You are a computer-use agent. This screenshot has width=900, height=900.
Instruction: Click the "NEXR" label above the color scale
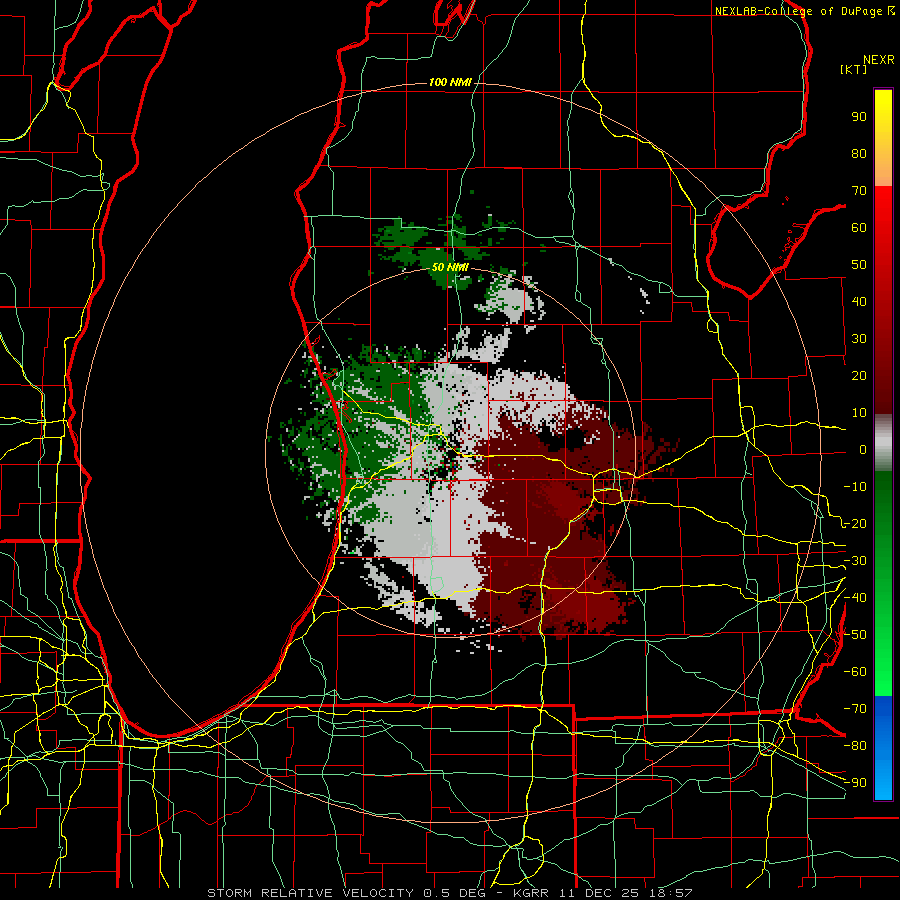(879, 60)
